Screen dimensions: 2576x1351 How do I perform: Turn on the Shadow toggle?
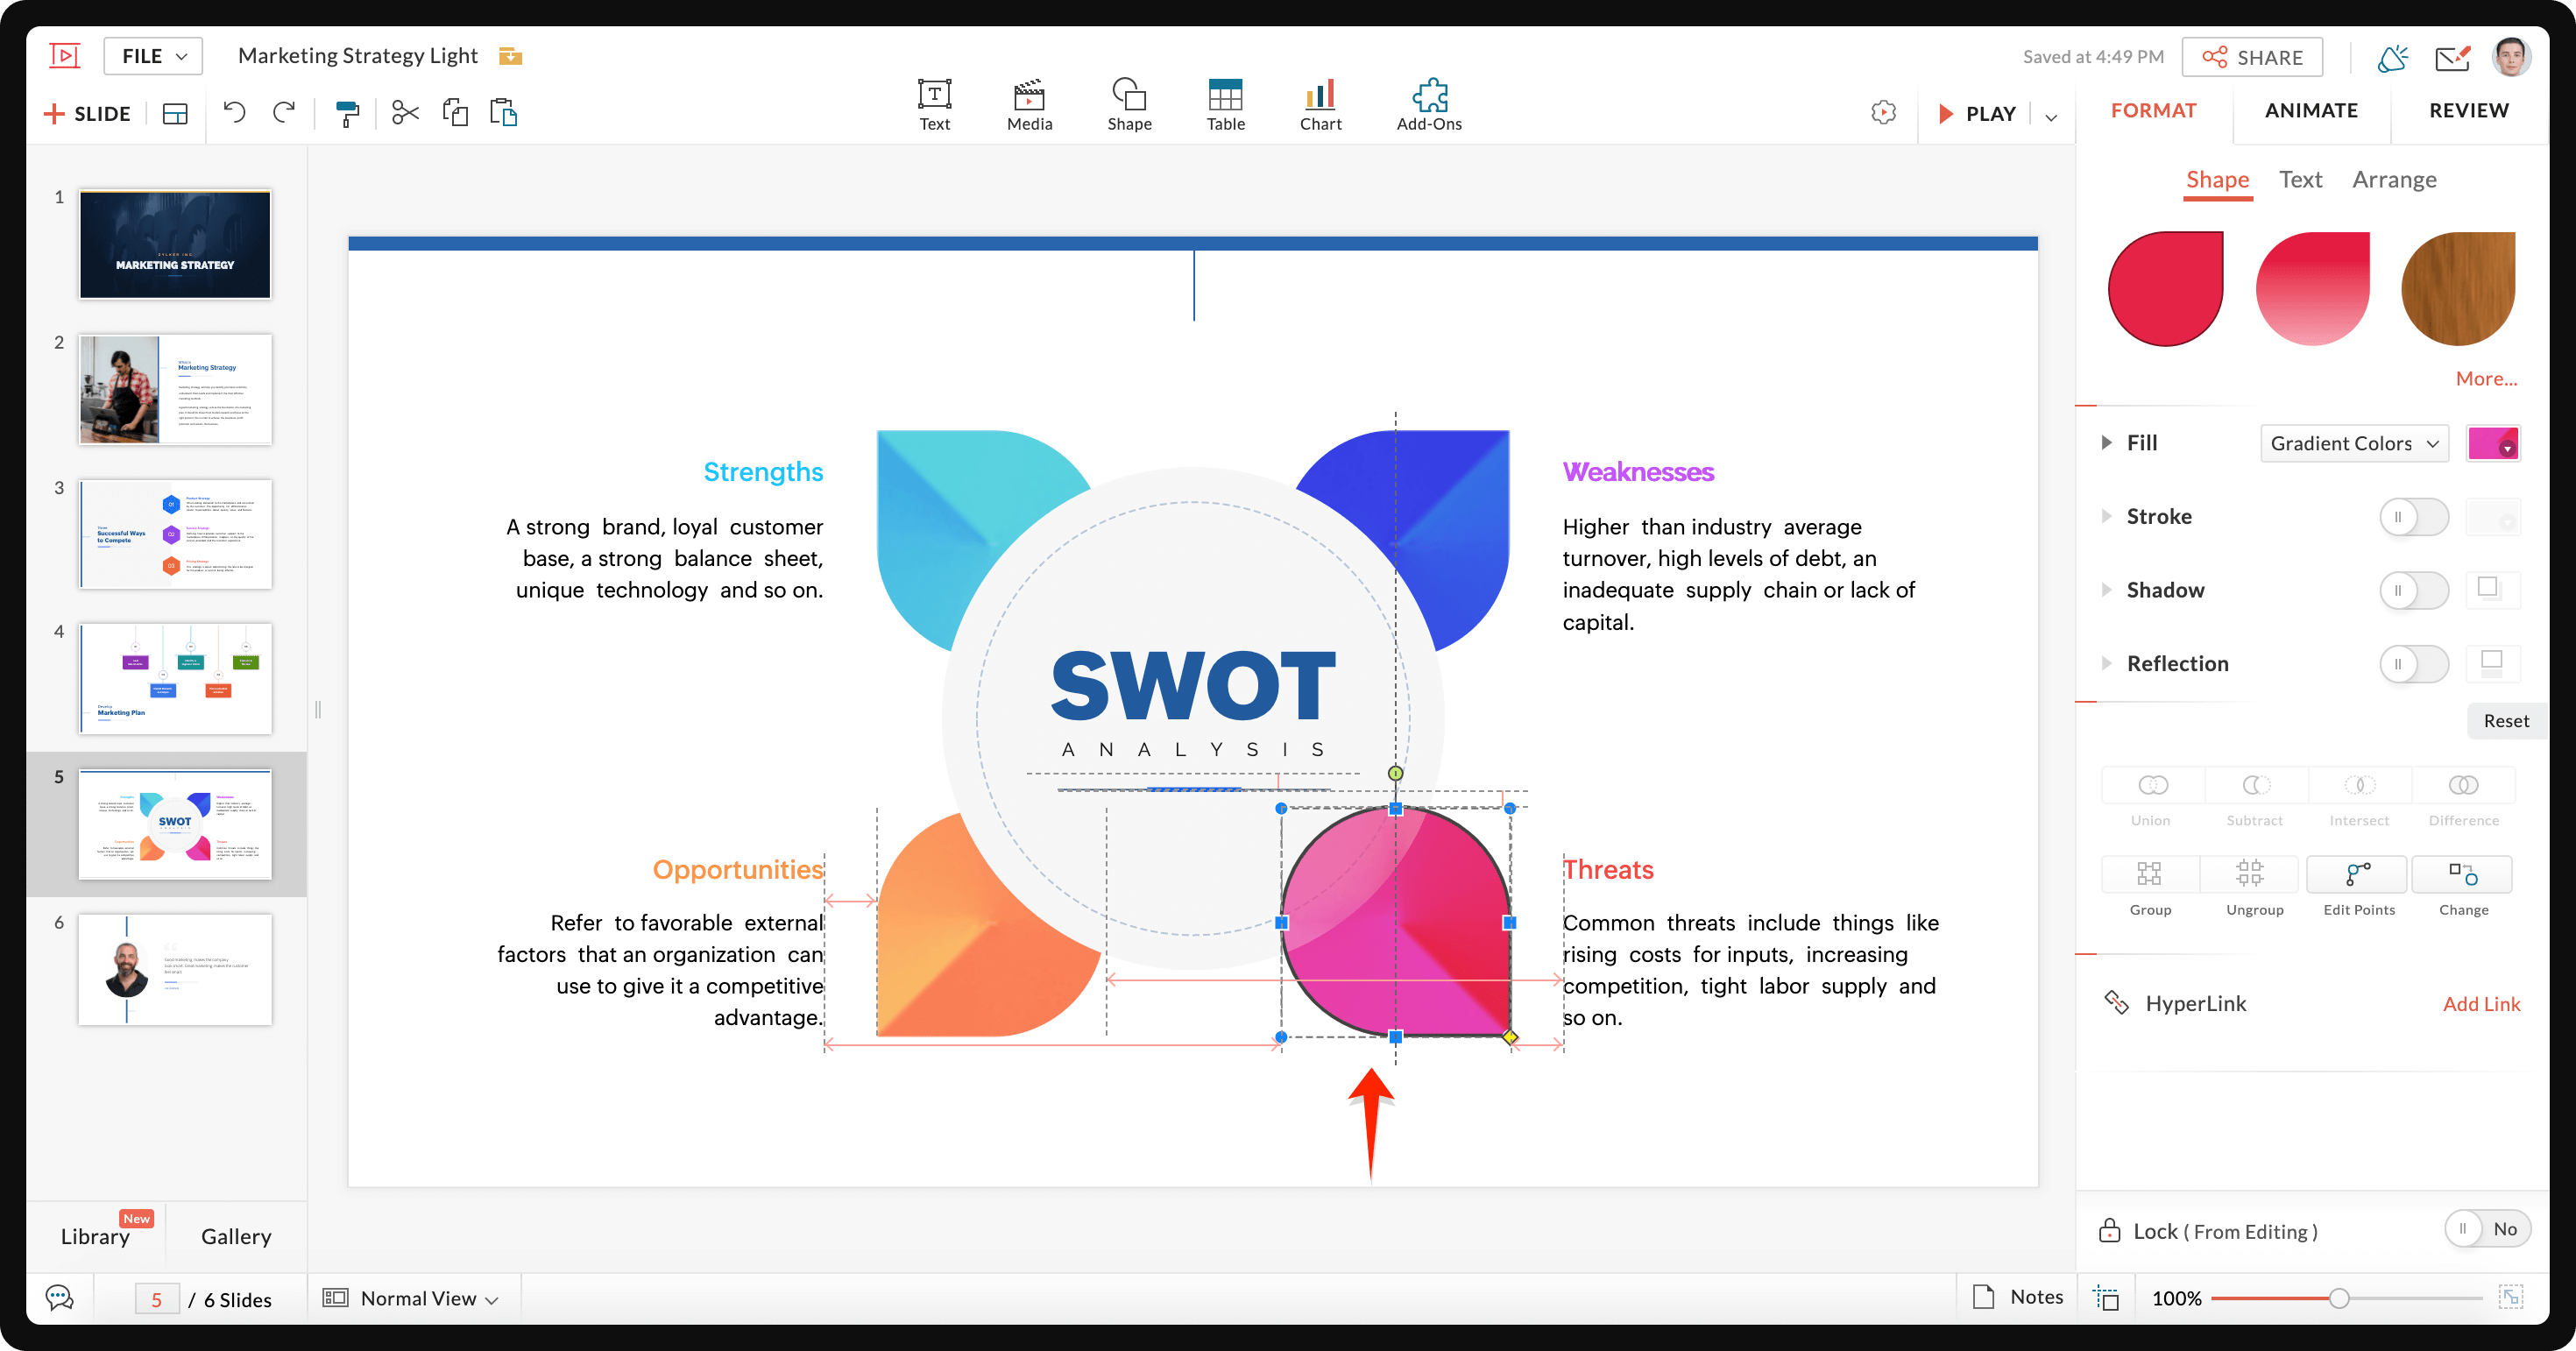[2413, 590]
